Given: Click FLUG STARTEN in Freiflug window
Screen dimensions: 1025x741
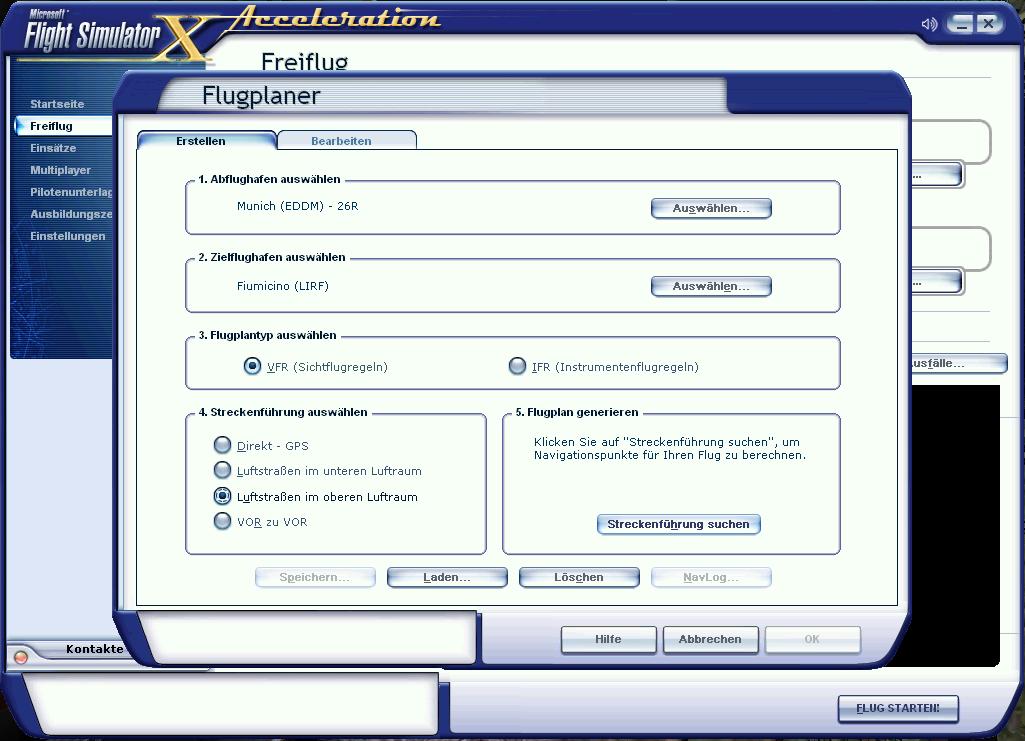Looking at the screenshot, I should (x=898, y=709).
